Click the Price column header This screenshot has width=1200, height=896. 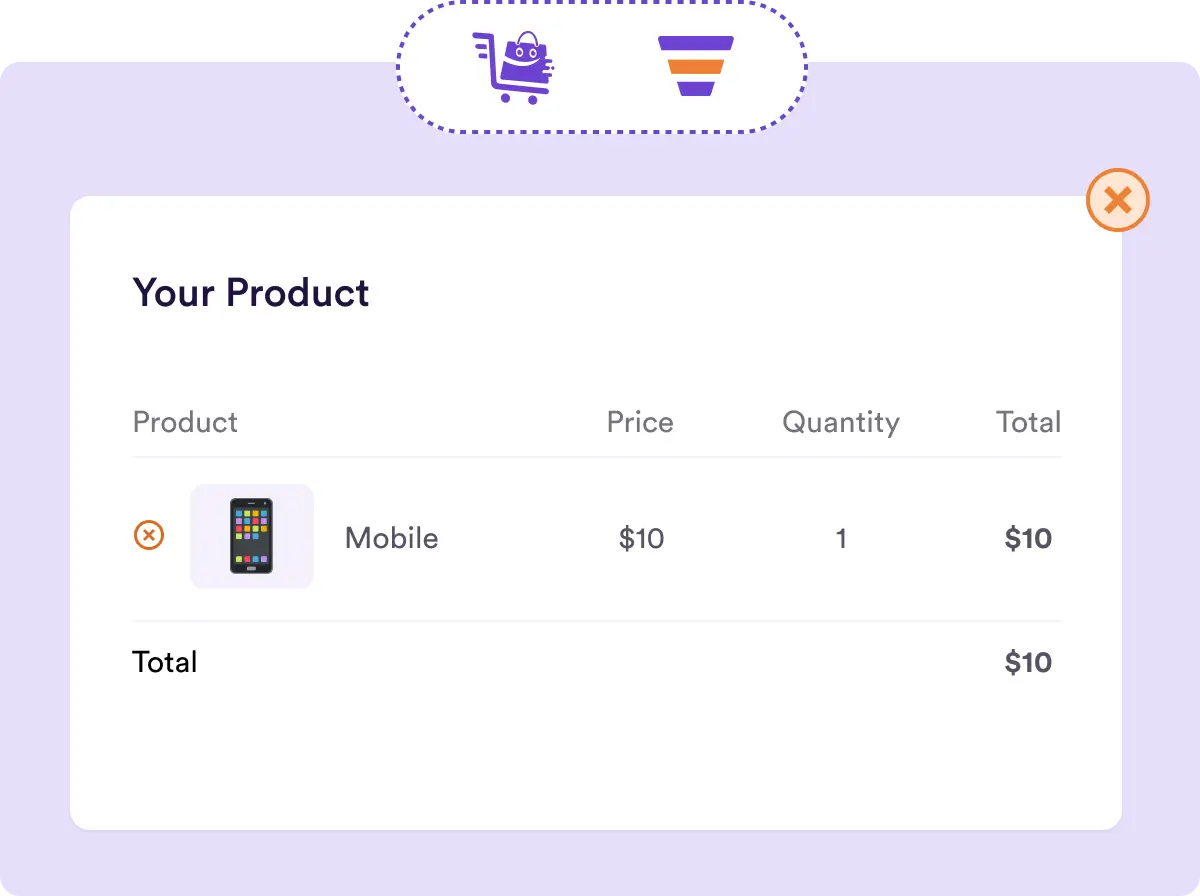[640, 422]
